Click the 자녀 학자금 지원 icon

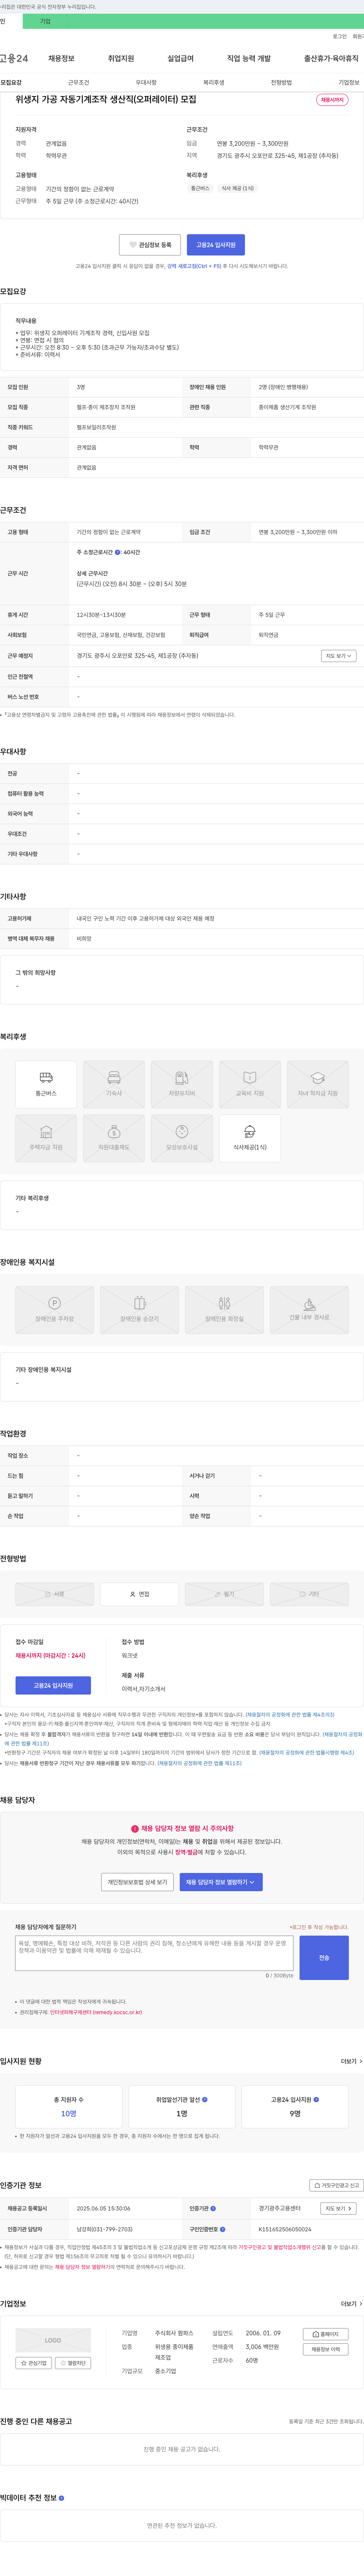(x=318, y=1084)
